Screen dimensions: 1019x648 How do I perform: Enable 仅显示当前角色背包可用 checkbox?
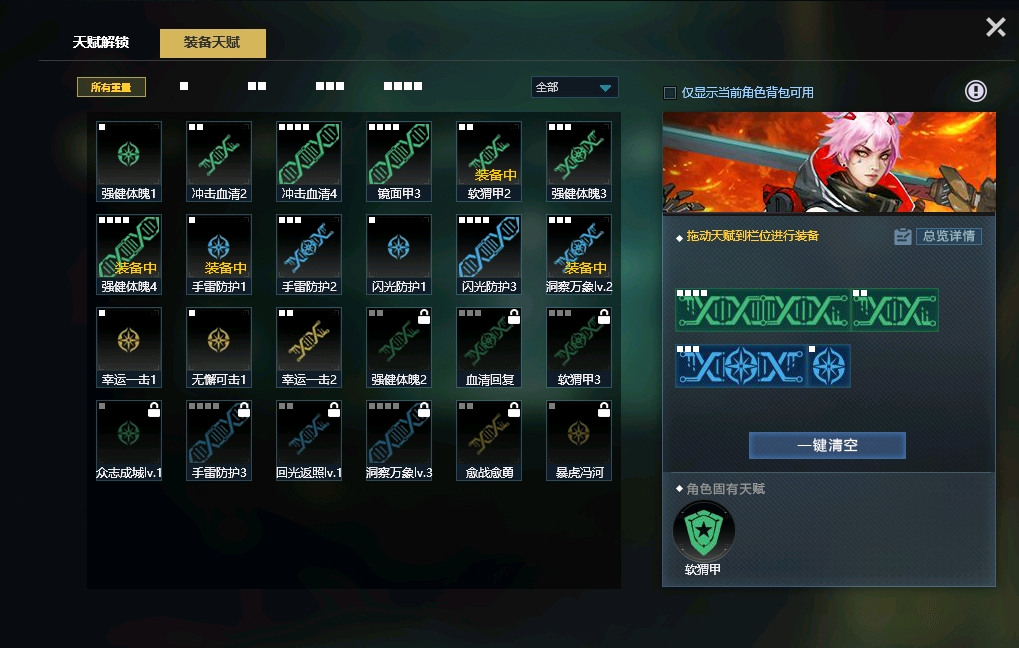(x=670, y=92)
